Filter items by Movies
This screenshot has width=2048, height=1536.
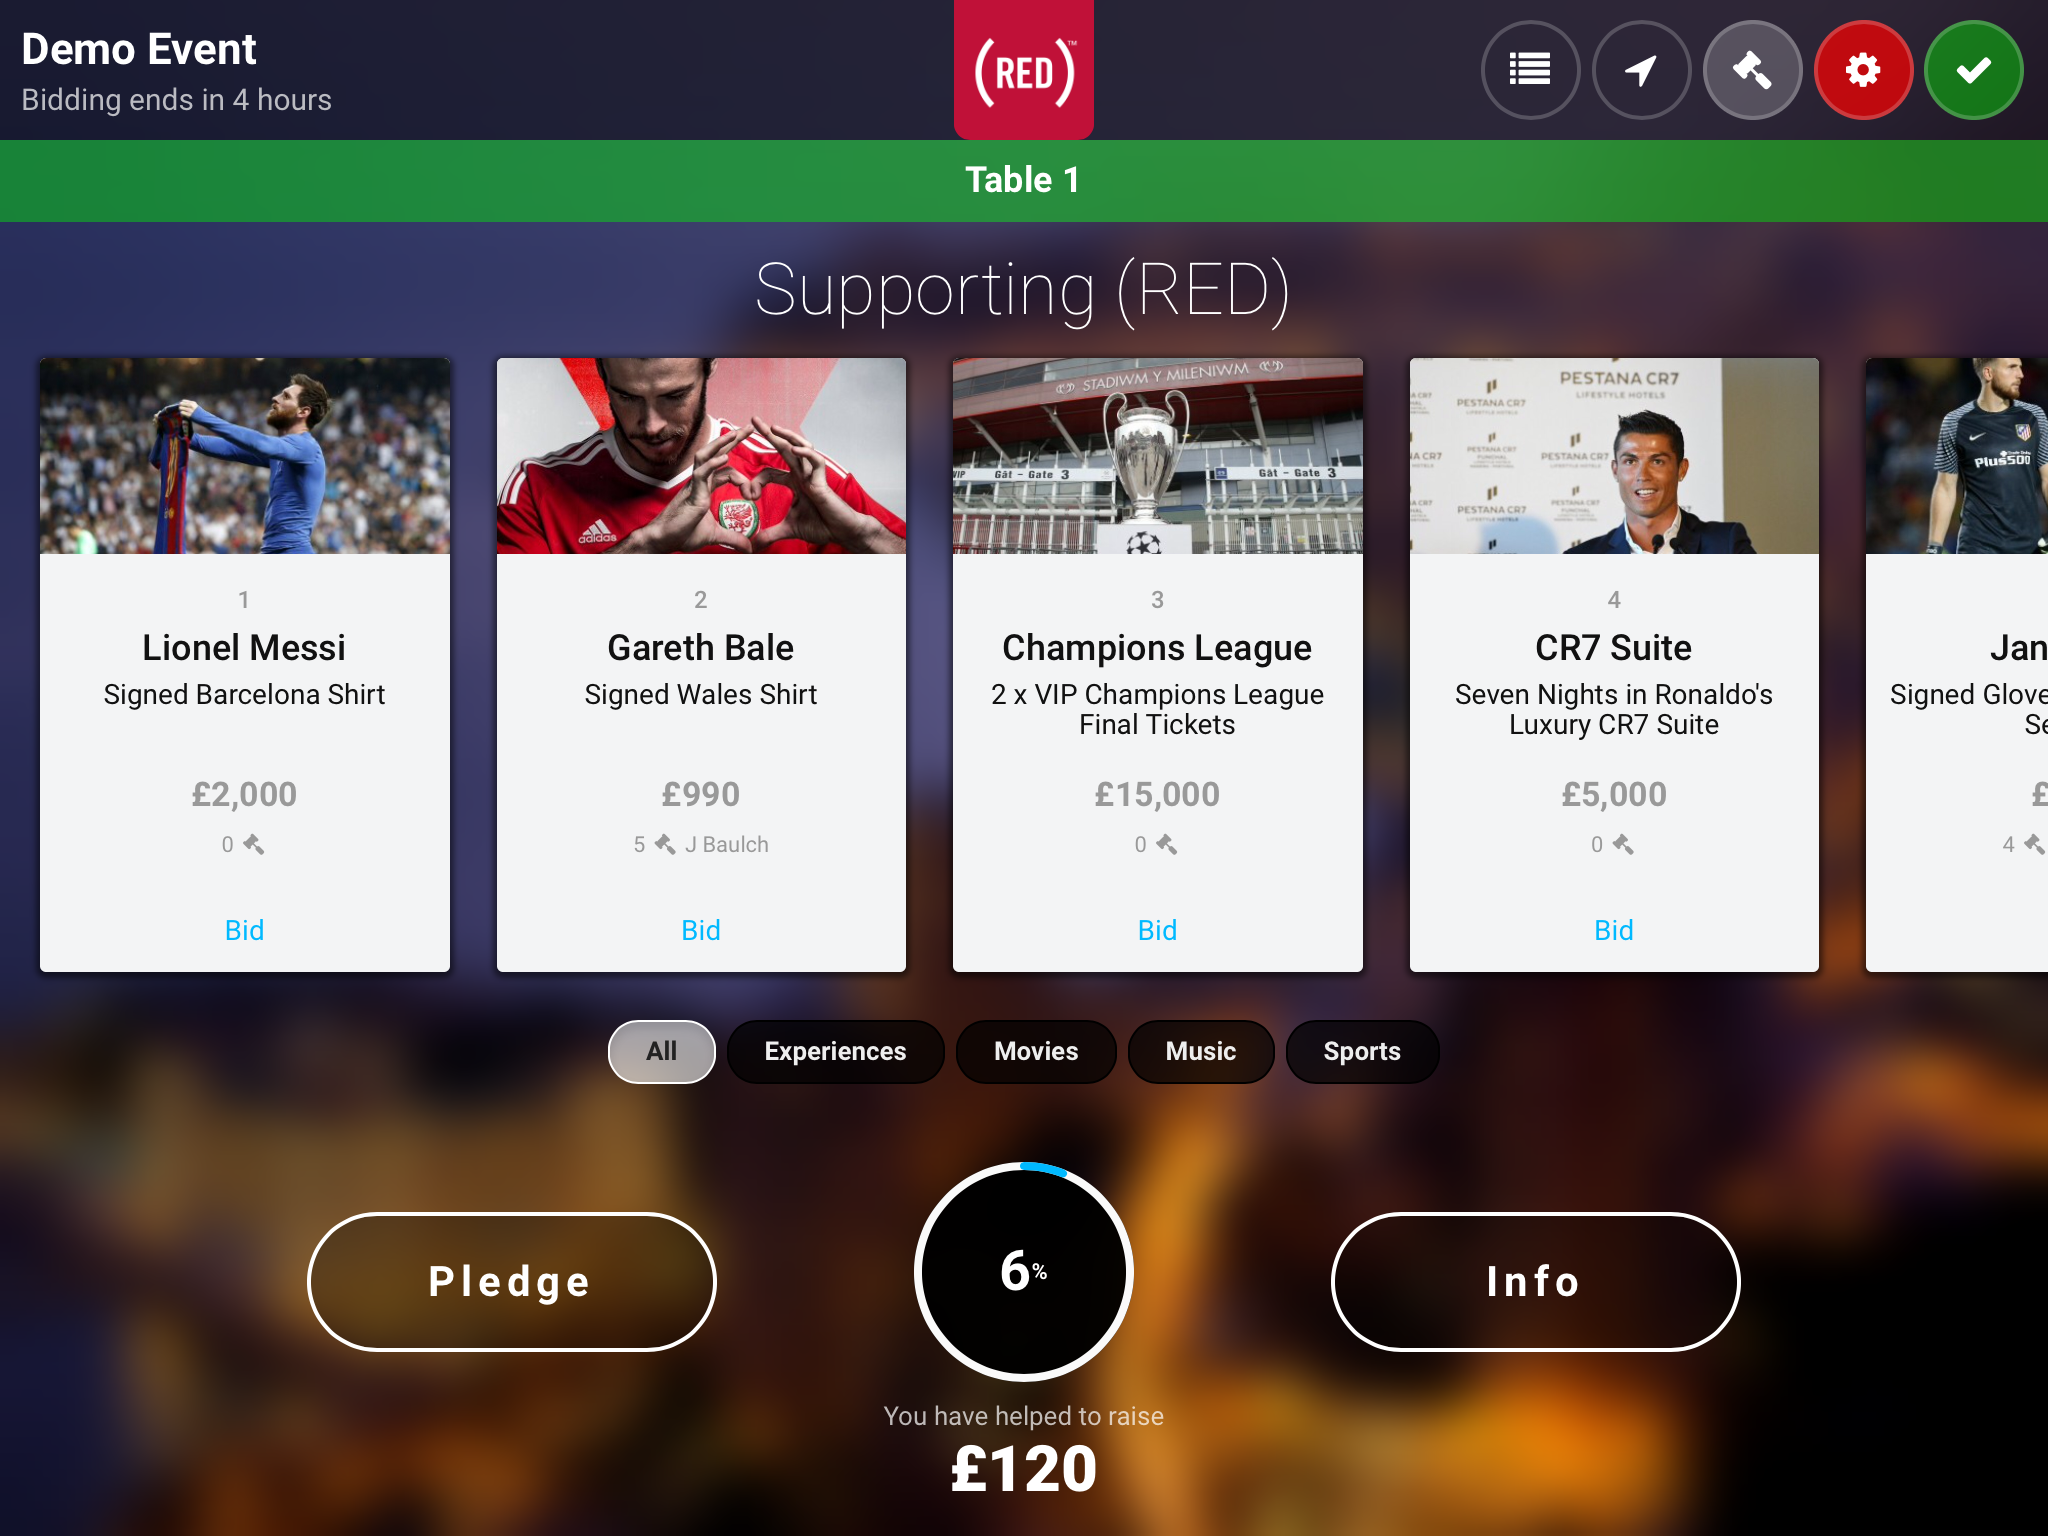[1036, 1051]
